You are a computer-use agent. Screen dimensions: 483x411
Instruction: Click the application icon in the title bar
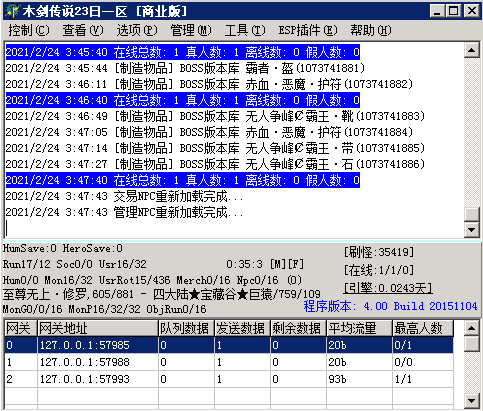click(x=13, y=11)
